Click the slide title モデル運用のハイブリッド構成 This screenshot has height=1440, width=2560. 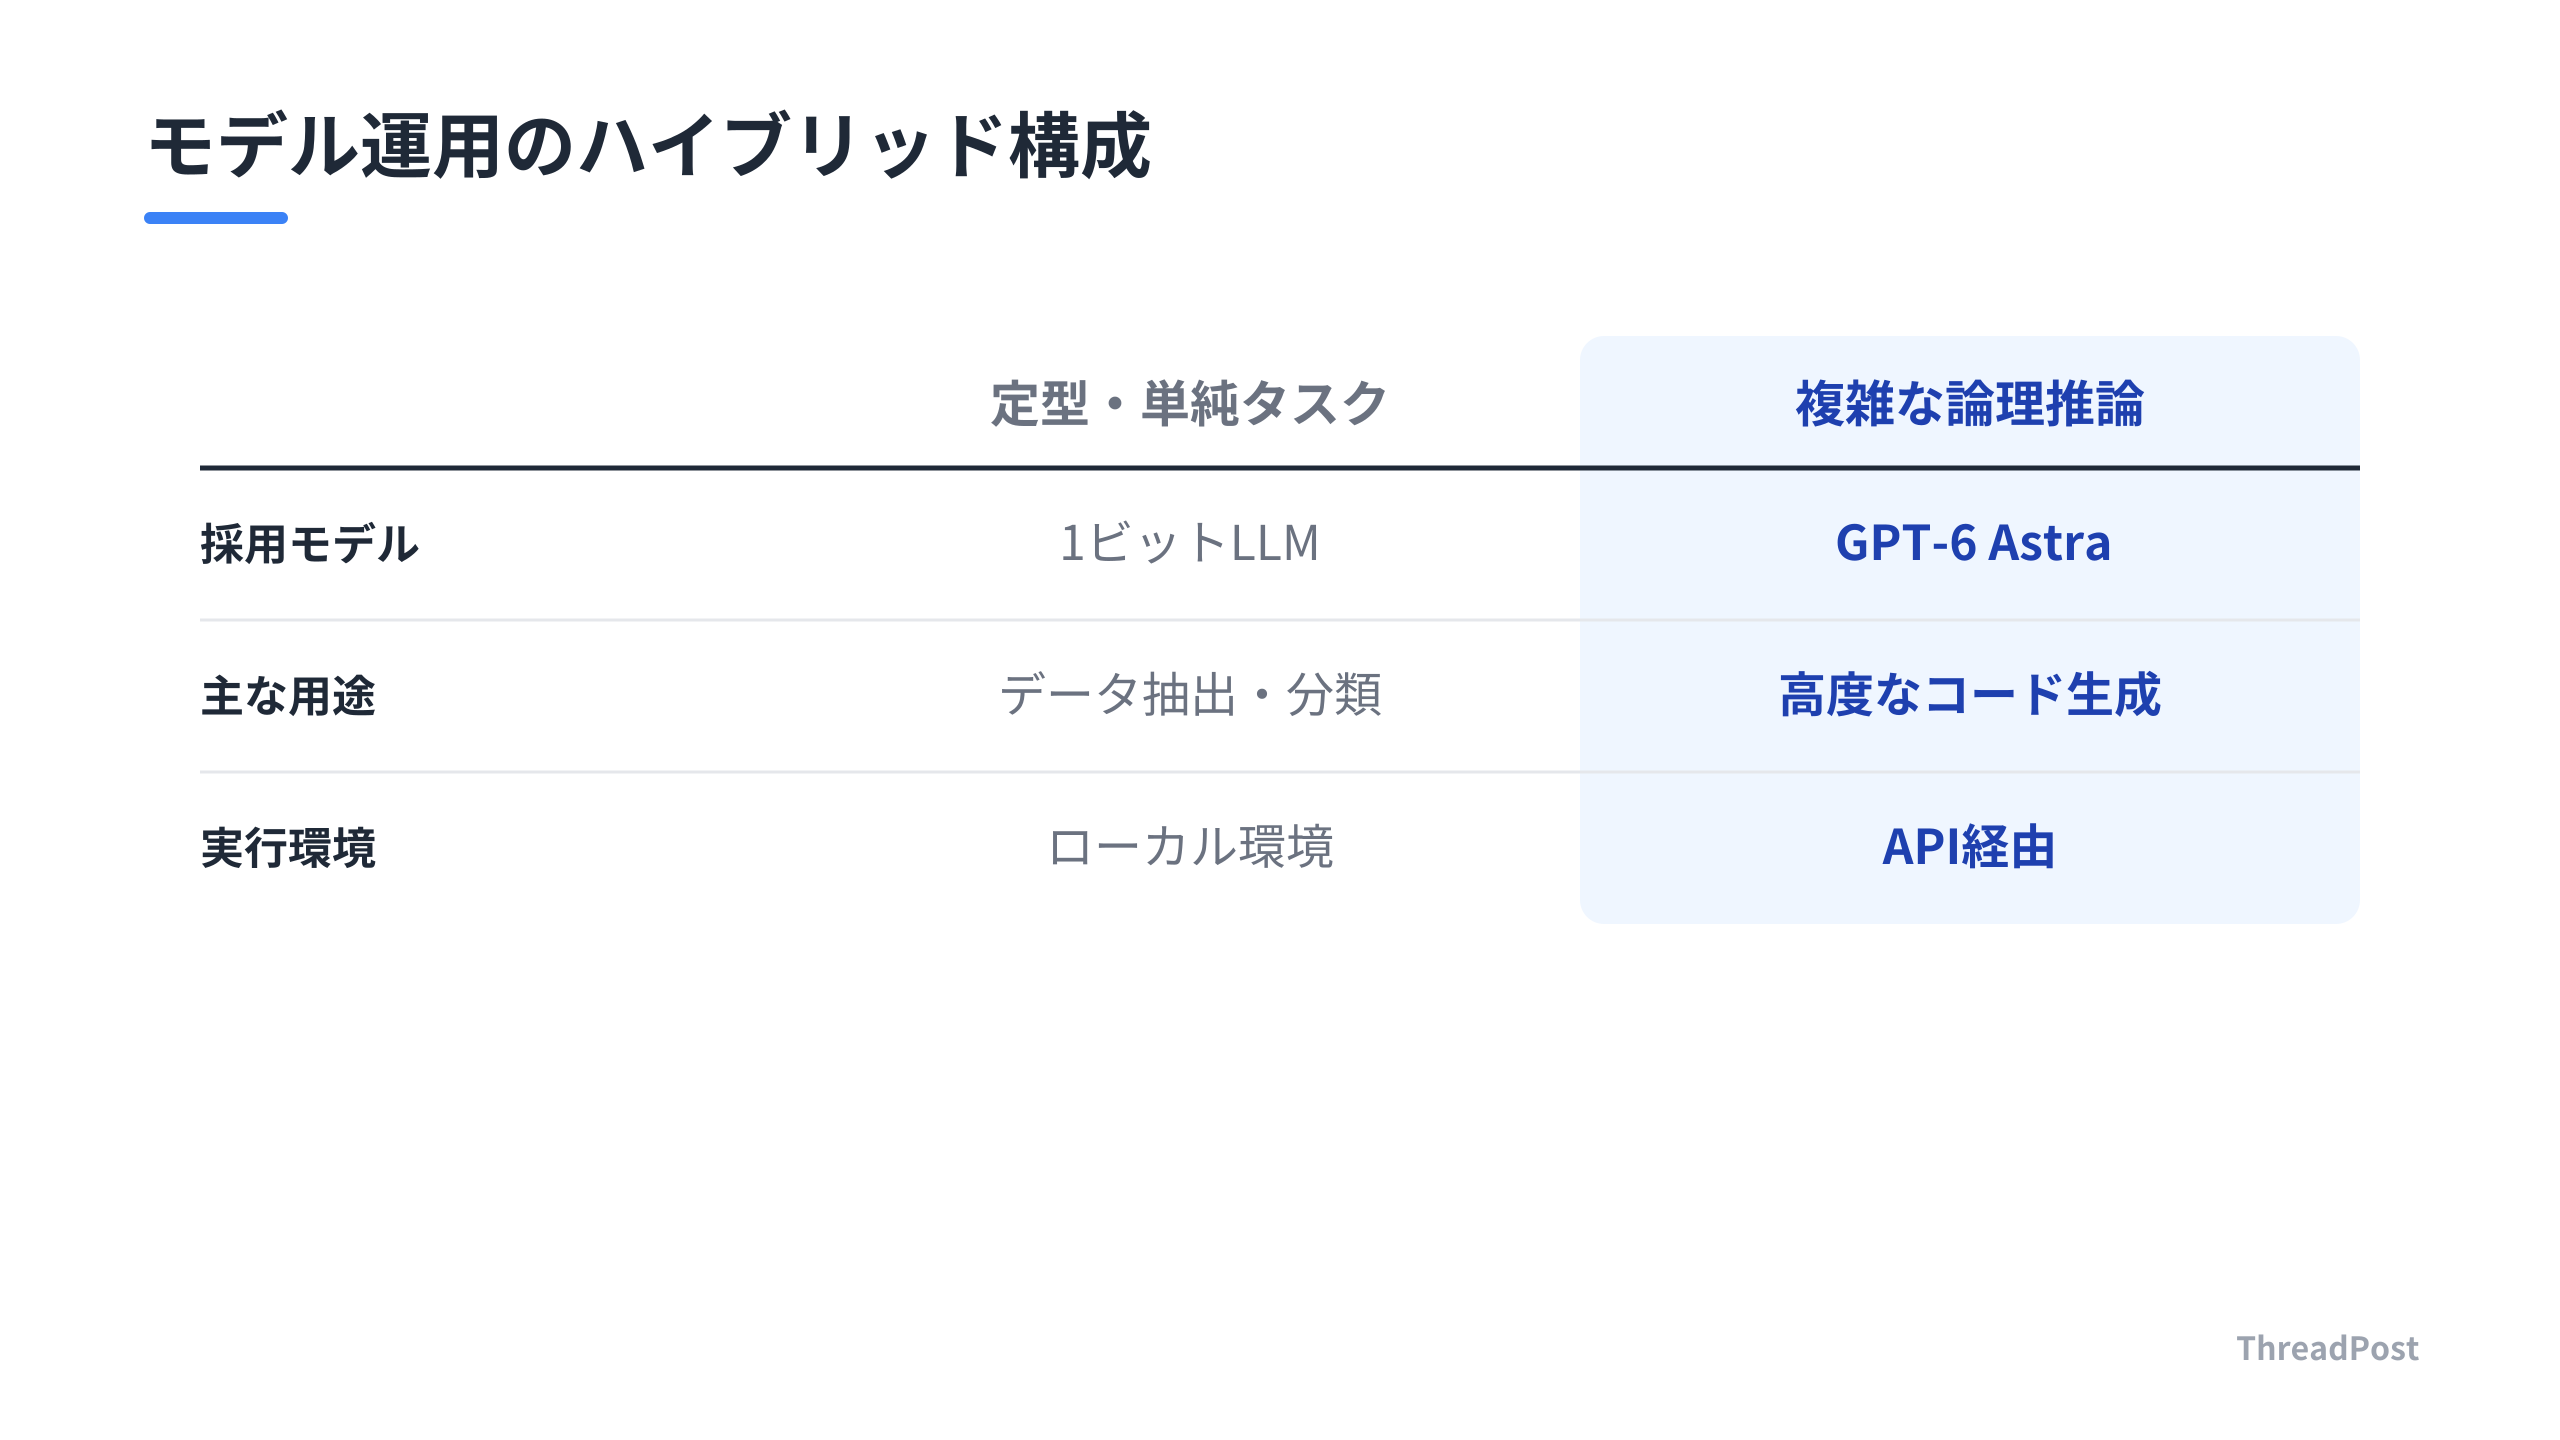point(650,146)
